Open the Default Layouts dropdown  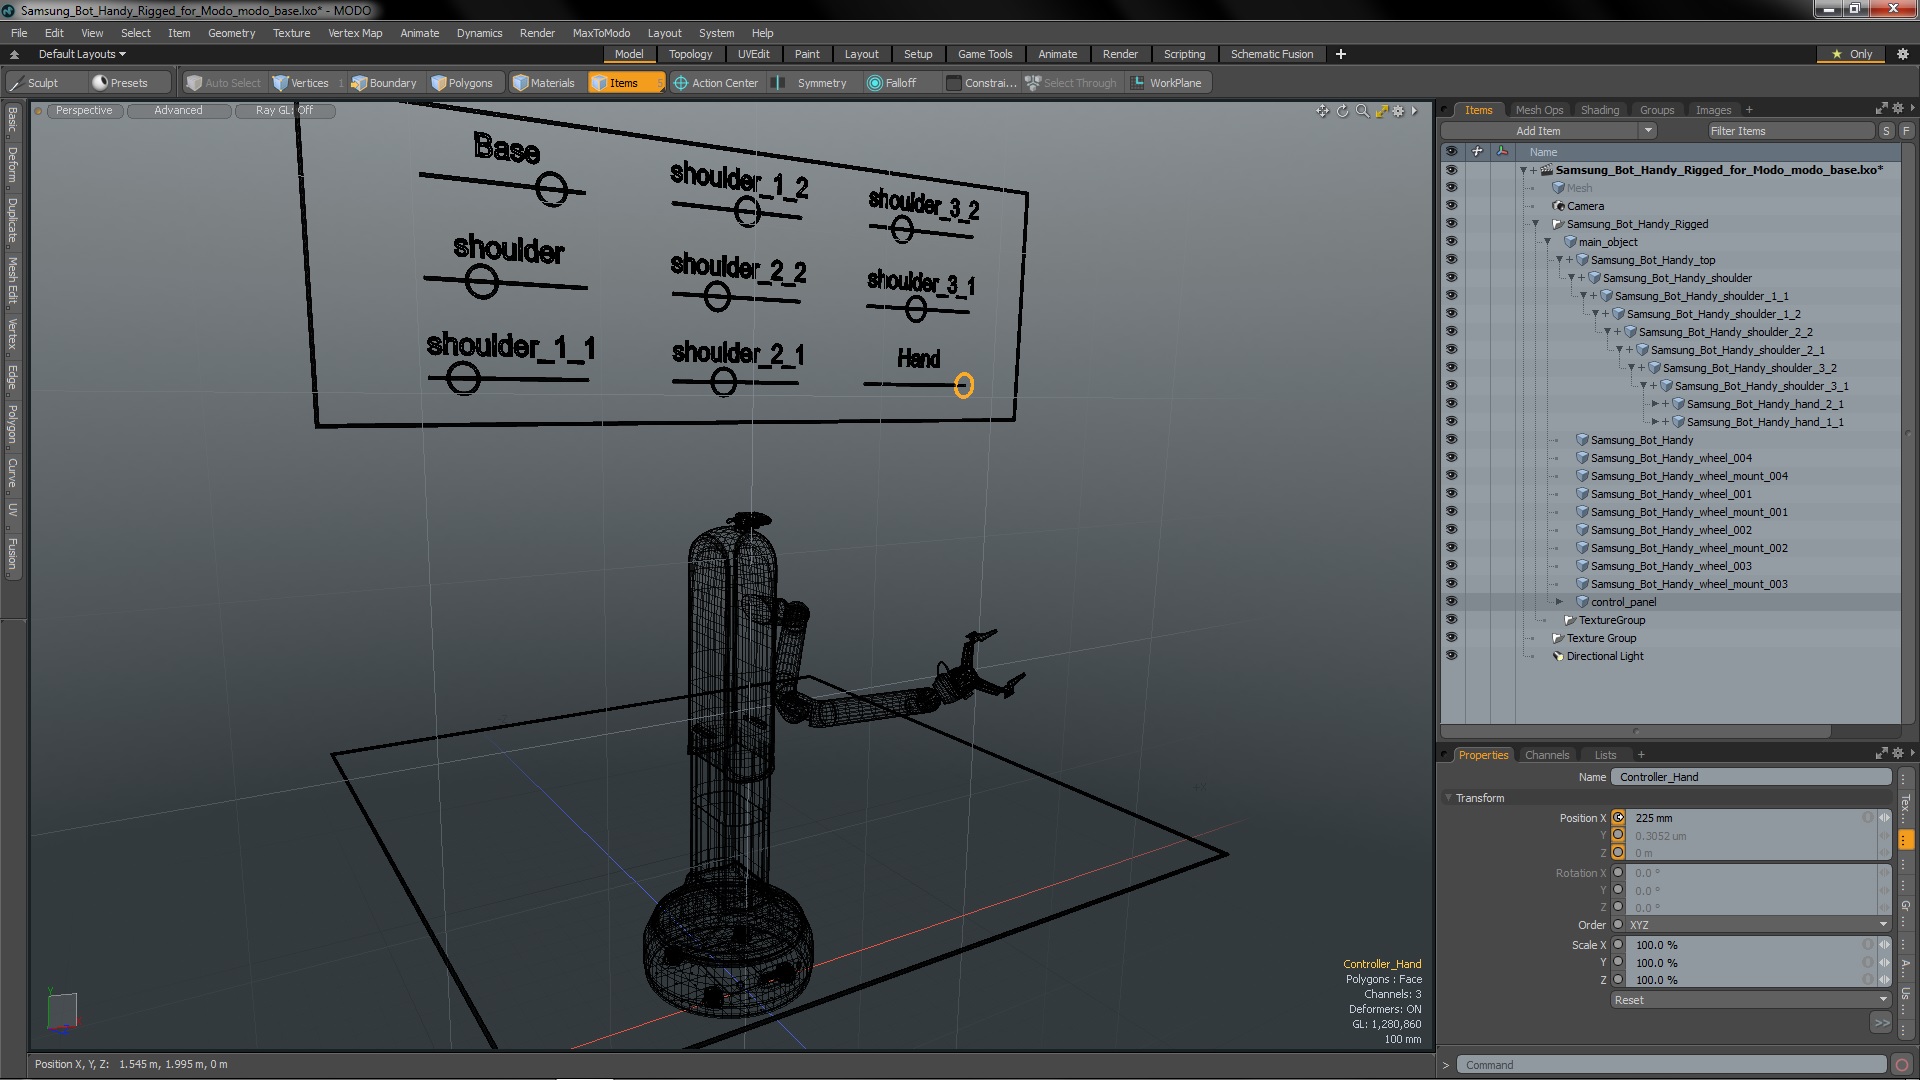(82, 54)
